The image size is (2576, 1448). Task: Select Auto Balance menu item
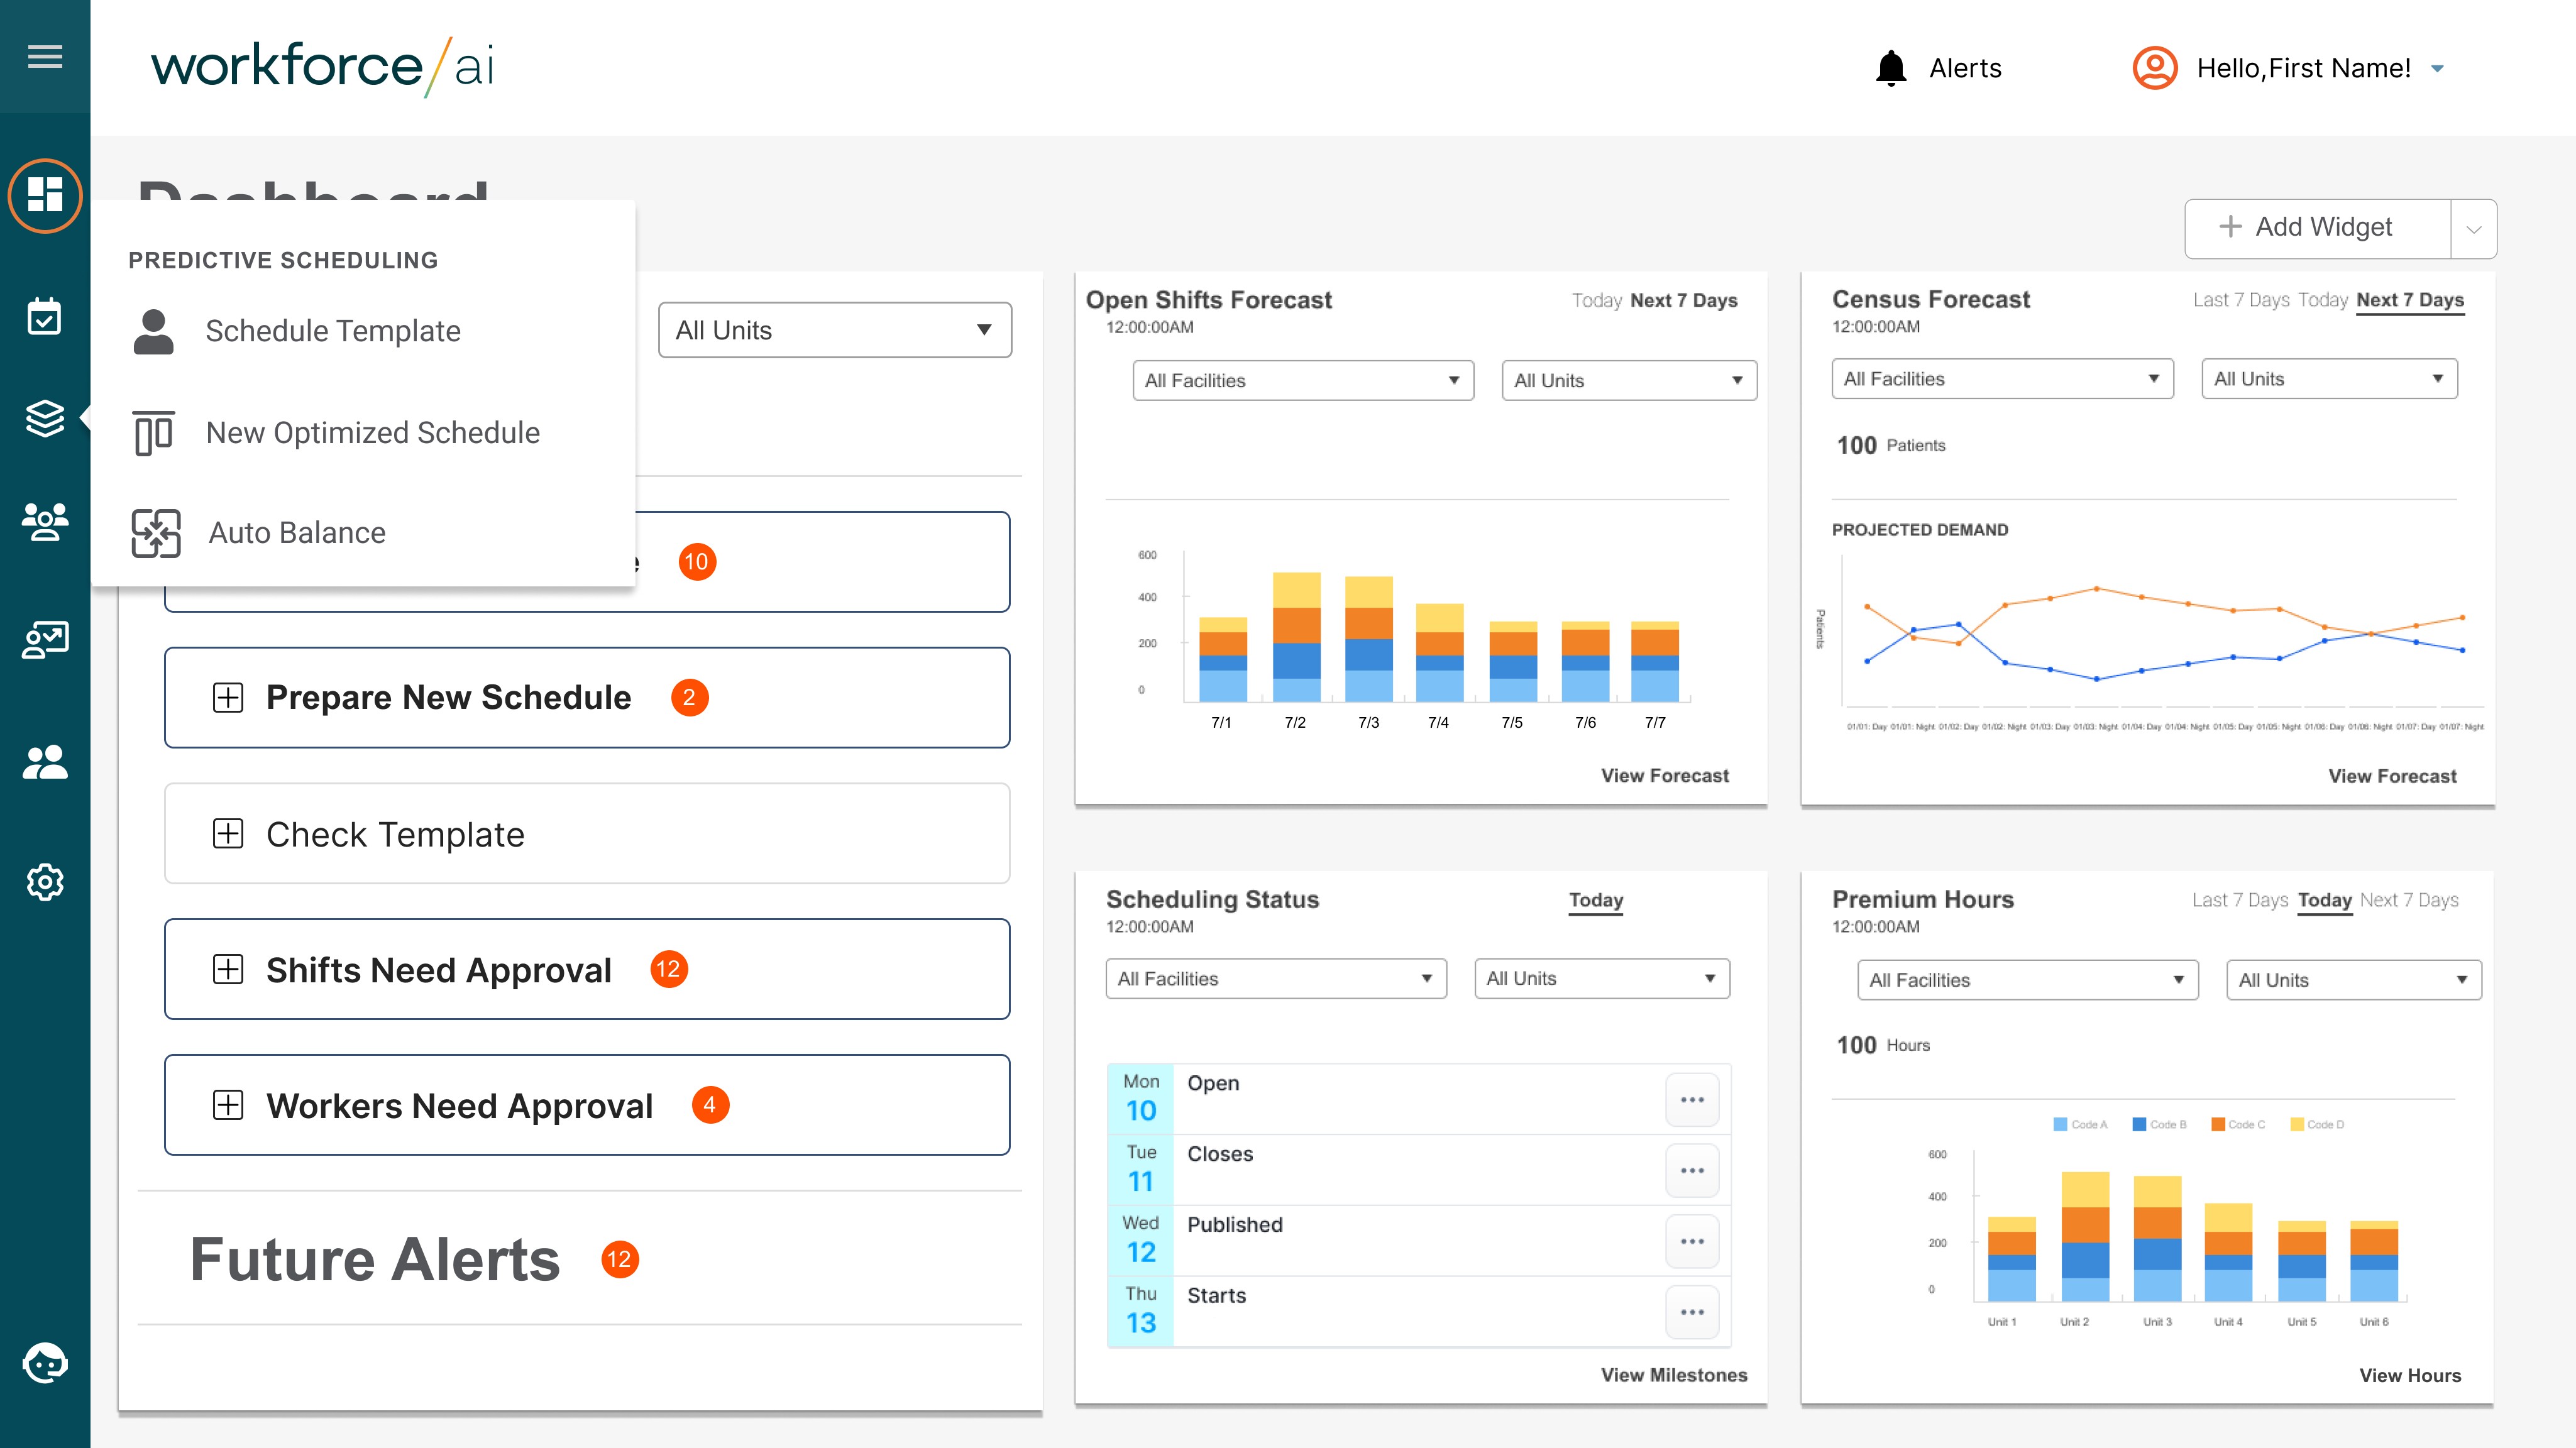click(x=297, y=533)
